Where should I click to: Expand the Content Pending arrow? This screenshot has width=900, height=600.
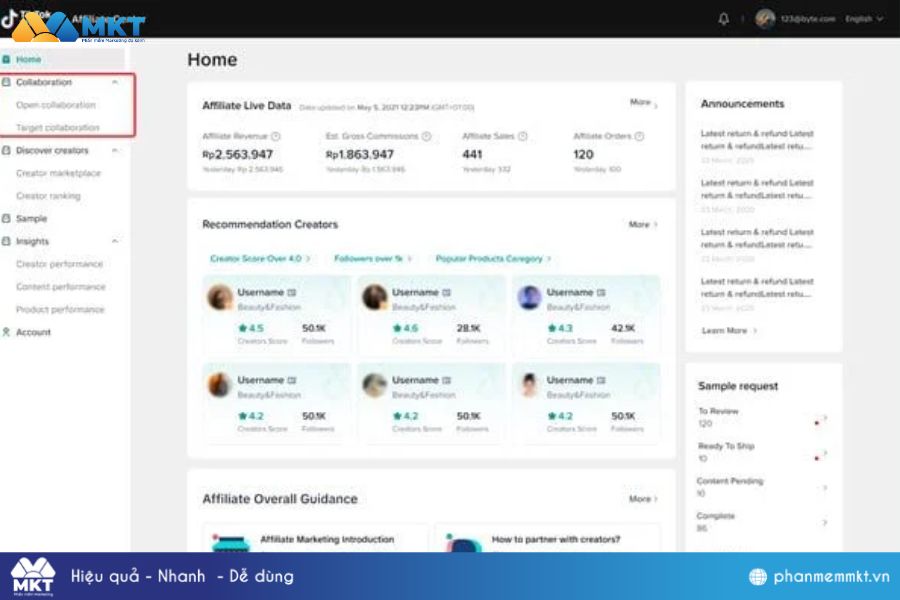pyautogui.click(x=825, y=488)
